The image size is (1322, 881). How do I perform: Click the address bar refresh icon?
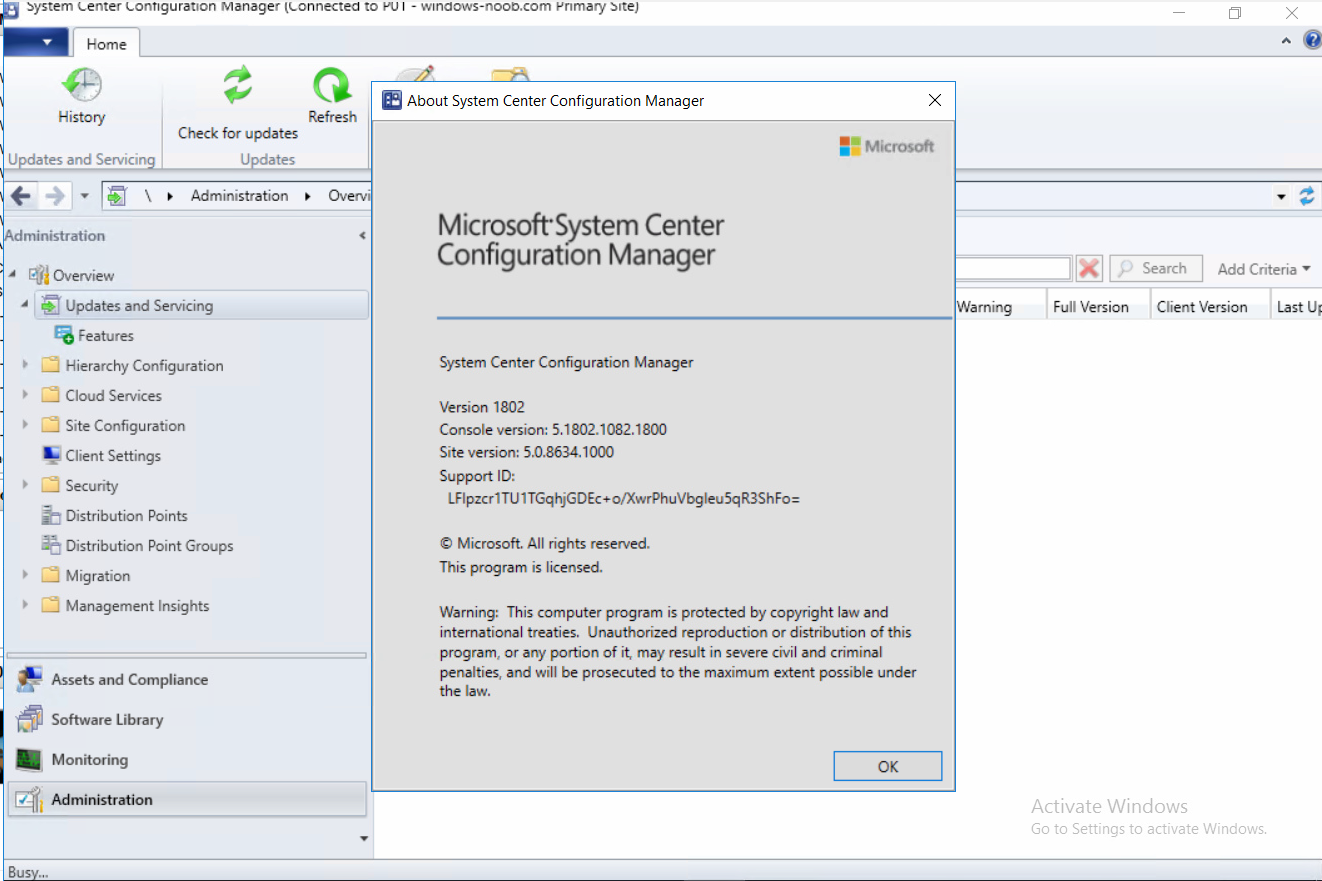1307,196
